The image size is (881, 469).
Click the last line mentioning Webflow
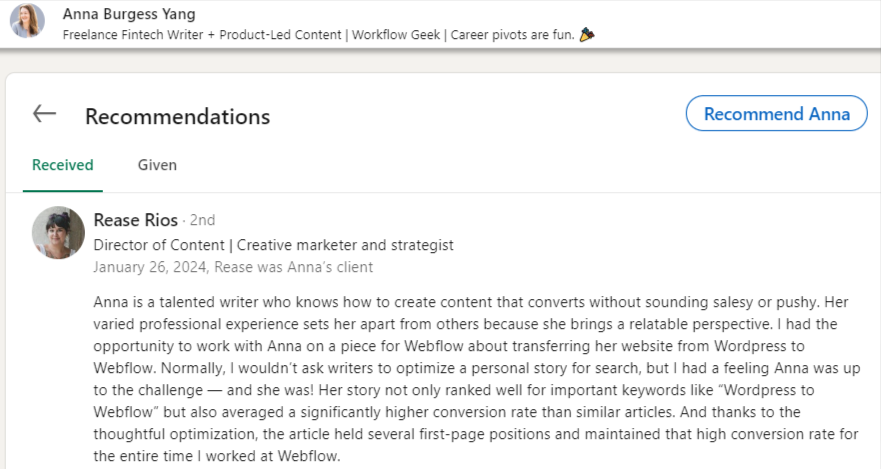(x=217, y=456)
